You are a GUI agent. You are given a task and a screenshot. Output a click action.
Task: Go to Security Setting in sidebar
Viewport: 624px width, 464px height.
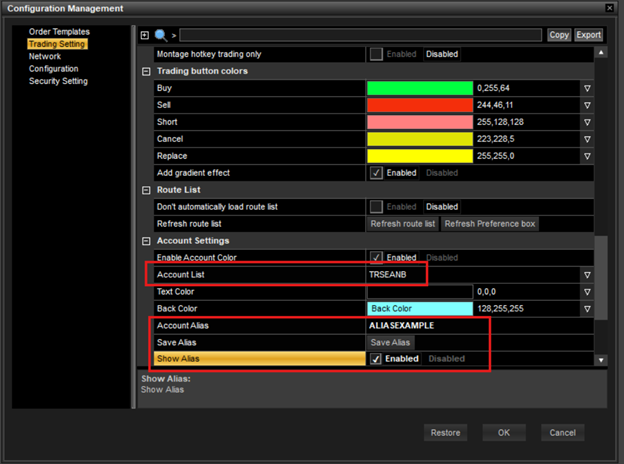click(58, 81)
